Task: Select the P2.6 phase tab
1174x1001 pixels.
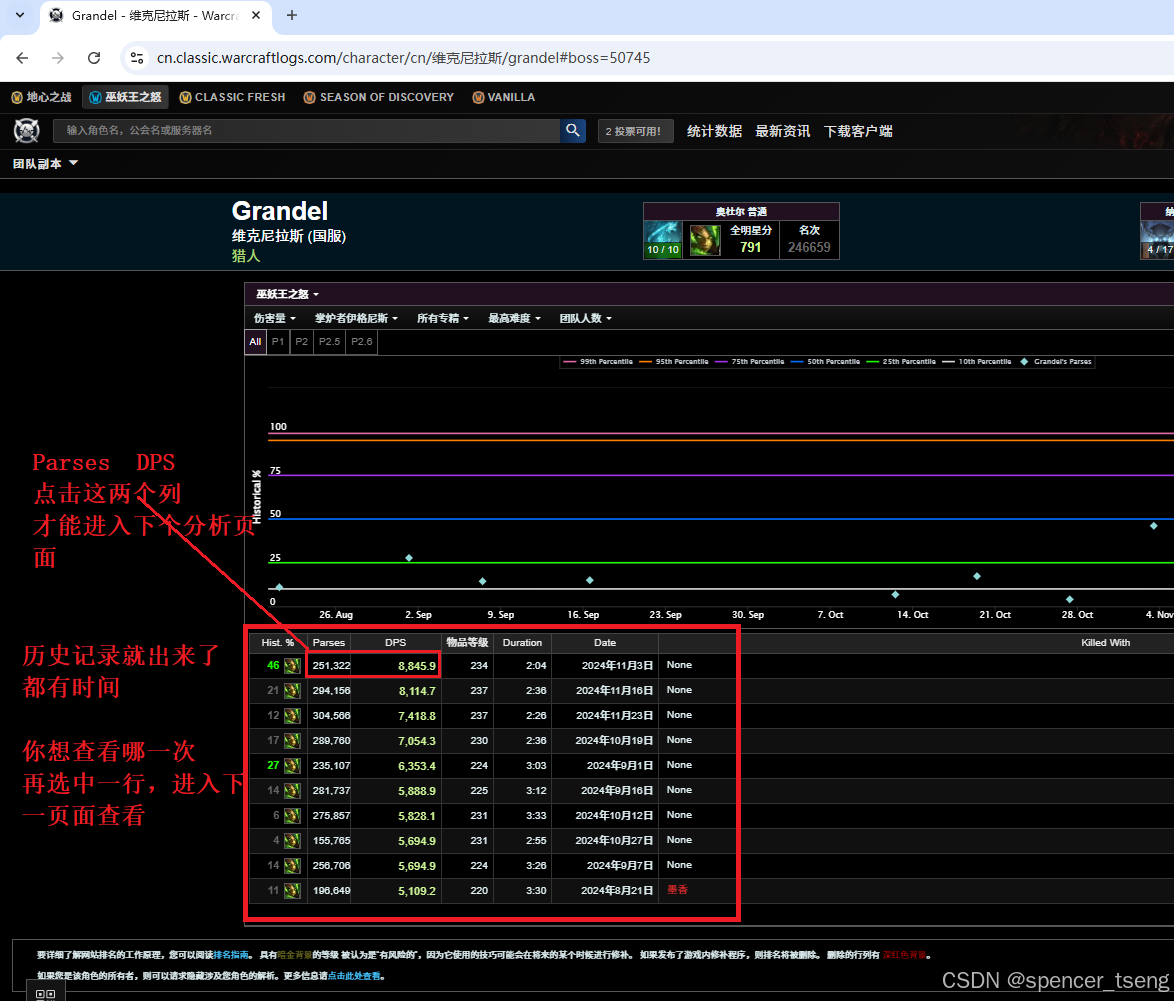Action: tap(362, 342)
